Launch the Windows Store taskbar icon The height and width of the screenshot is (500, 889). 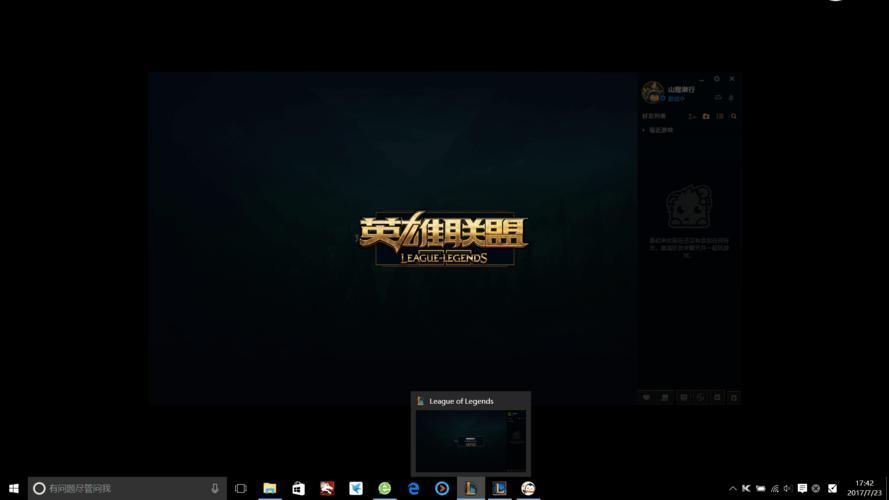click(x=298, y=488)
